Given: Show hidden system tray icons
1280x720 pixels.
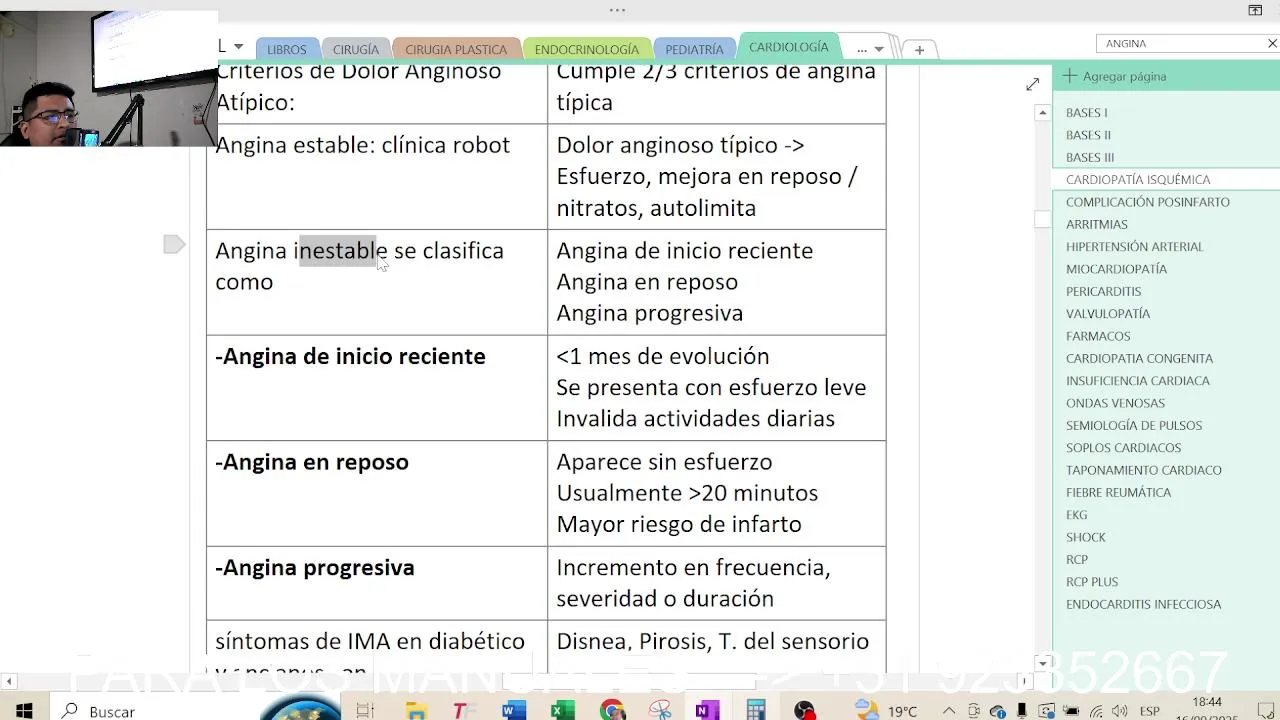Looking at the screenshot, I should [949, 711].
